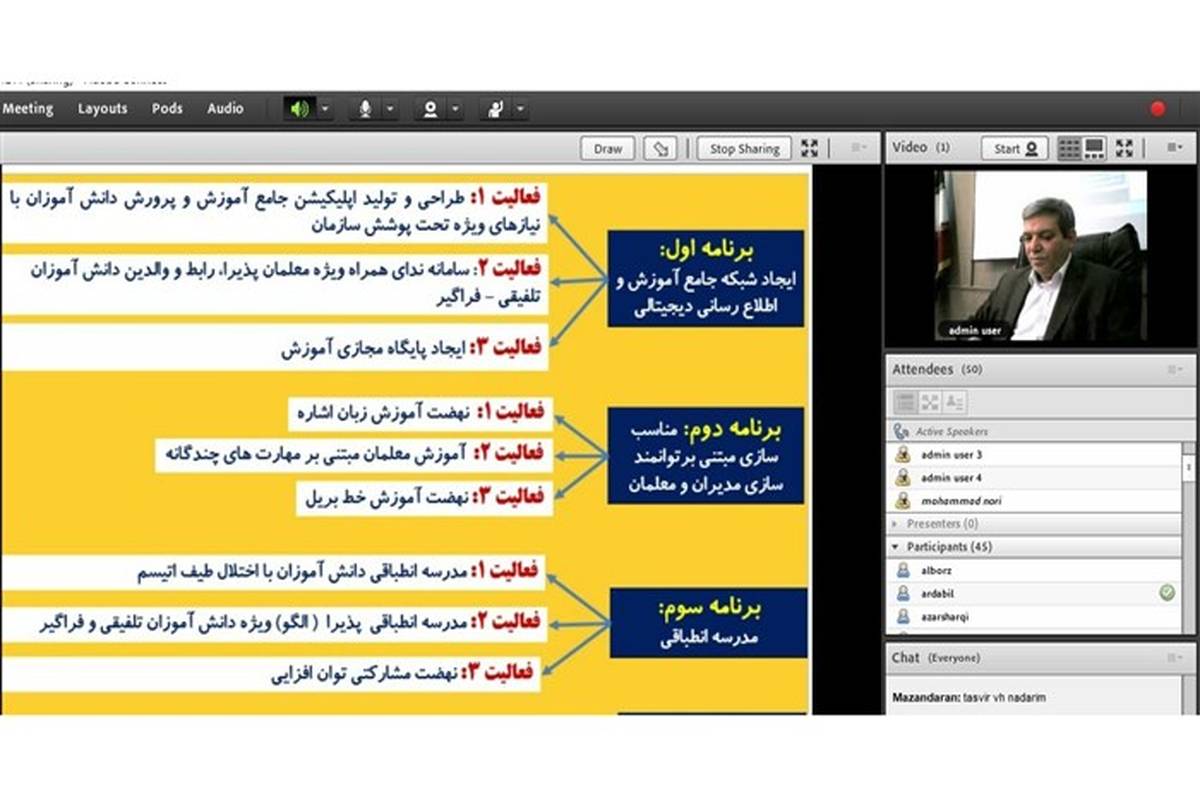Switch to attendee status view icon
Image resolution: width=1200 pixels, height=799 pixels.
(x=954, y=402)
